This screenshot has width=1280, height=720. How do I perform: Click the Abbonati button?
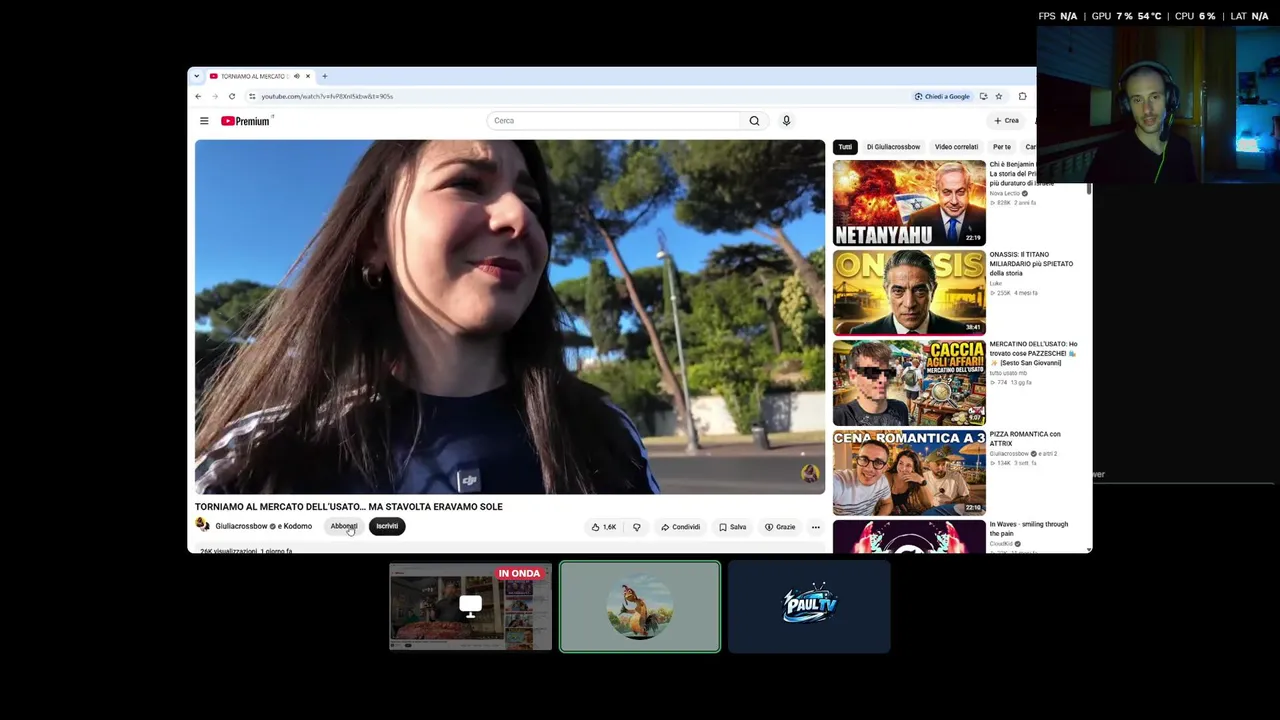tap(344, 526)
